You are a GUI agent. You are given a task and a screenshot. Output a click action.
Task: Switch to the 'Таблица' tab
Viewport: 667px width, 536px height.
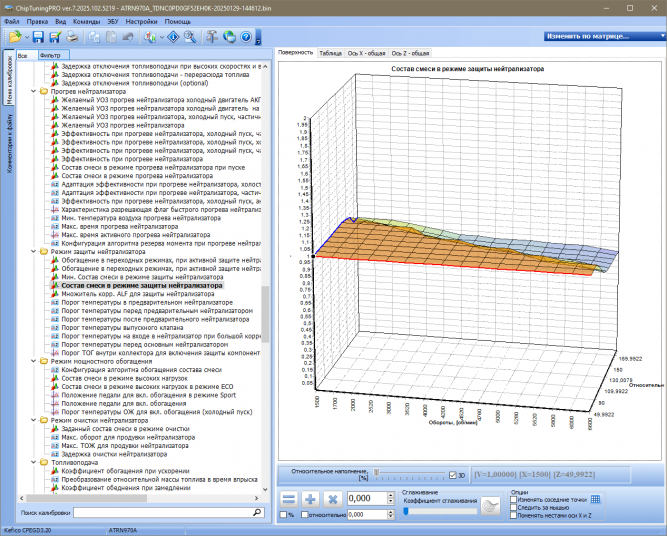(x=331, y=53)
